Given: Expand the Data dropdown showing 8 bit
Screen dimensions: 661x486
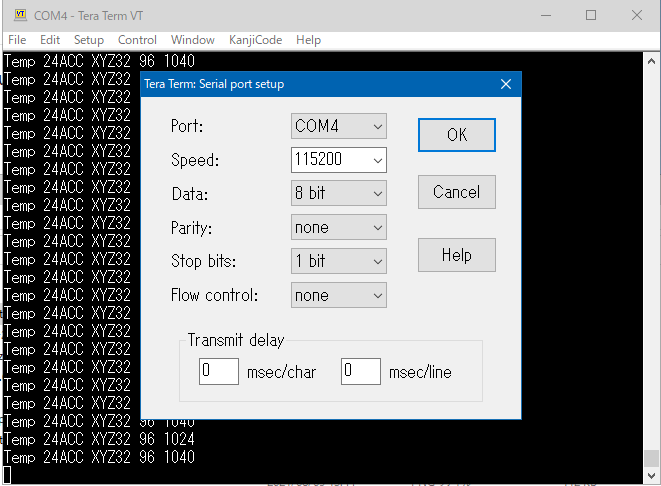Looking at the screenshot, I should (339, 193).
